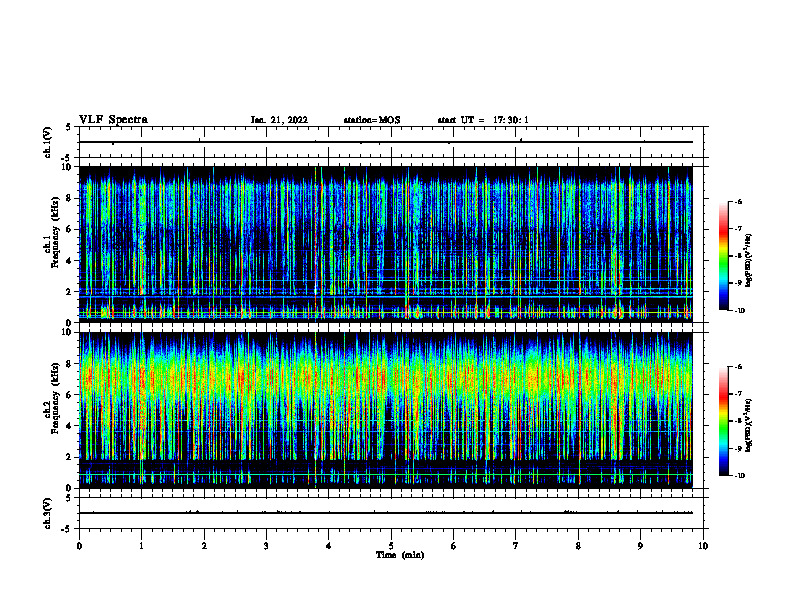The height and width of the screenshot is (612, 792).
Task: Click the "6" tick on the time axis
Action: tap(454, 546)
